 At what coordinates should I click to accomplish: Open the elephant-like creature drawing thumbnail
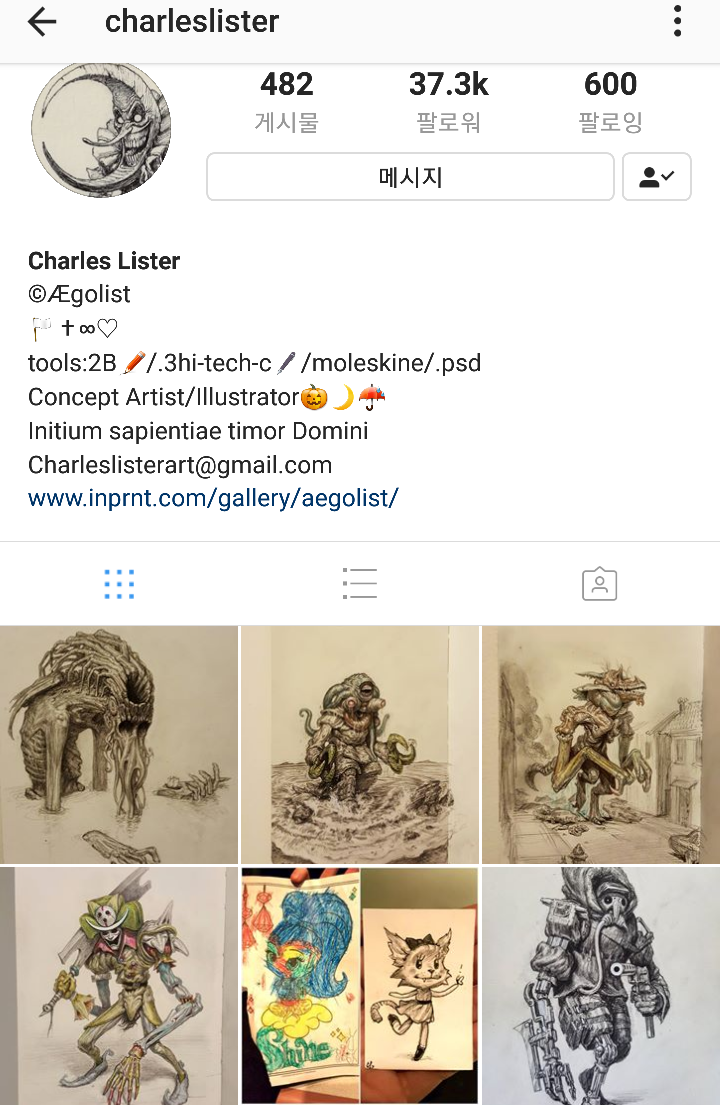tap(119, 745)
